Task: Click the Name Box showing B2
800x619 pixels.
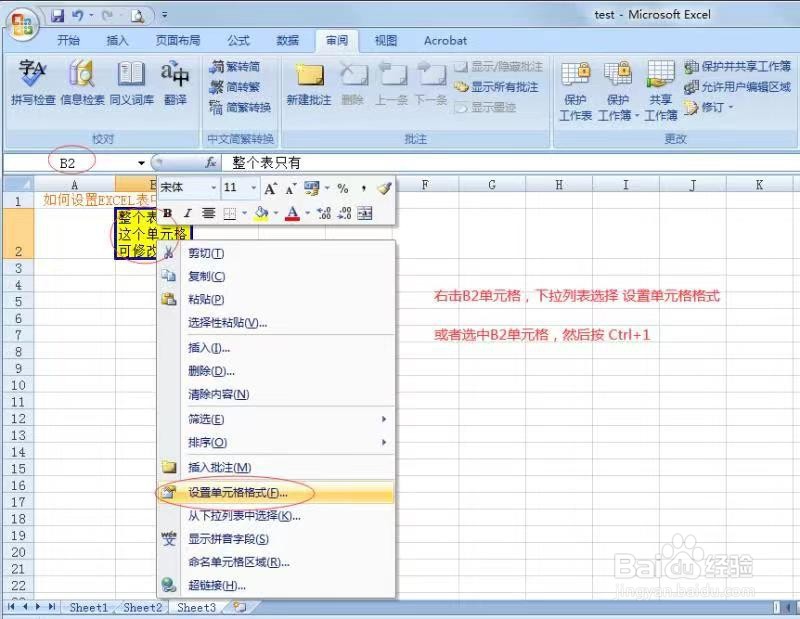Action: [x=69, y=163]
